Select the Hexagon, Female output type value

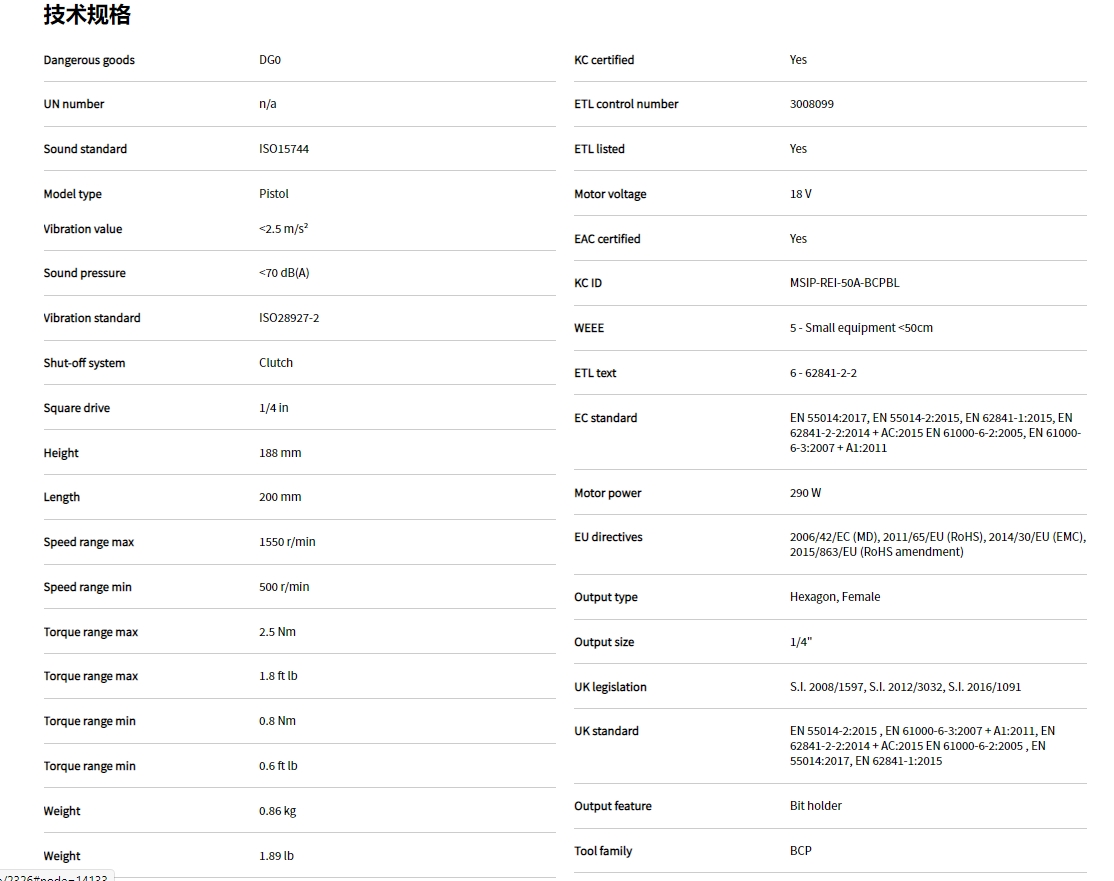tap(835, 597)
